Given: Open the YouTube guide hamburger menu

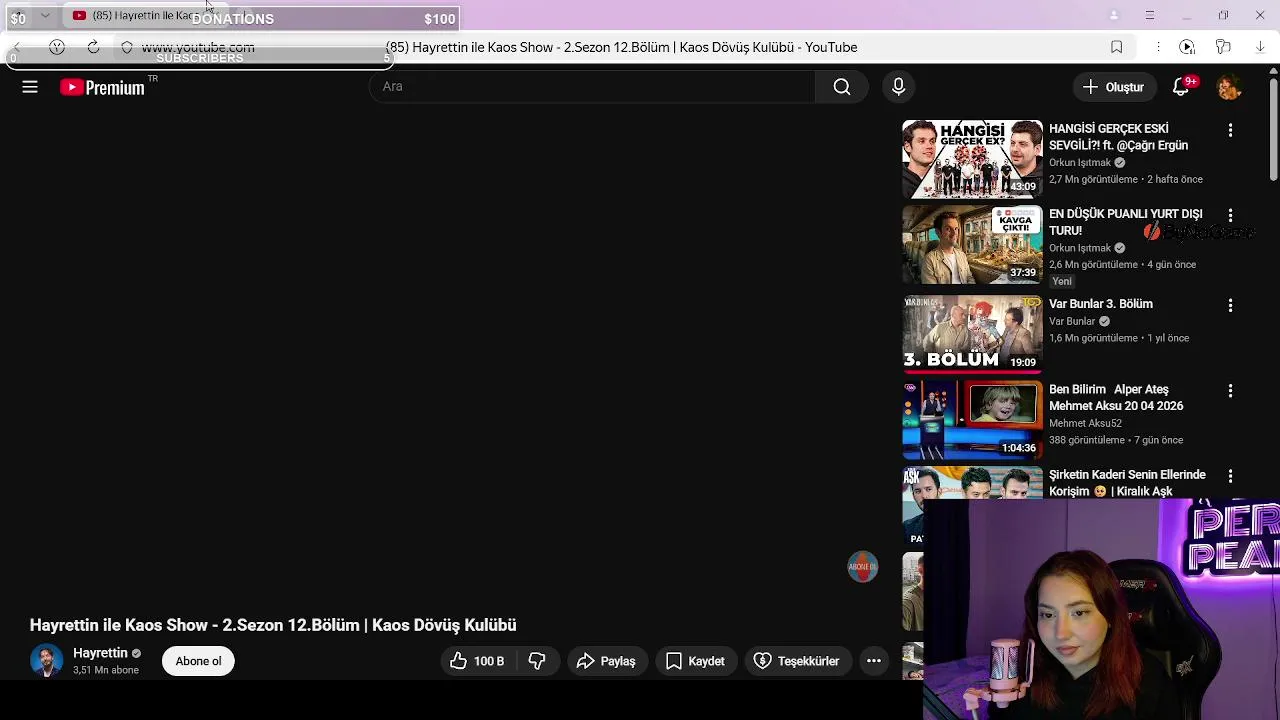Looking at the screenshot, I should pos(30,87).
